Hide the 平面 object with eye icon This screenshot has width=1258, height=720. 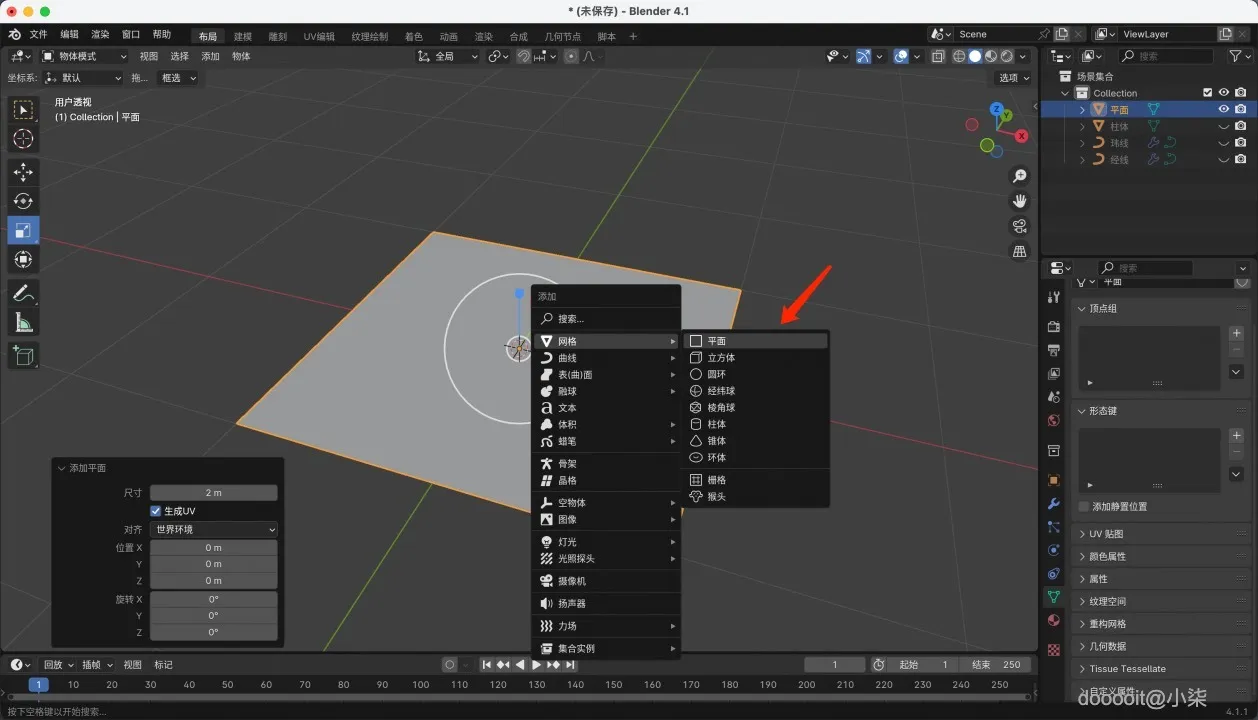(1223, 109)
